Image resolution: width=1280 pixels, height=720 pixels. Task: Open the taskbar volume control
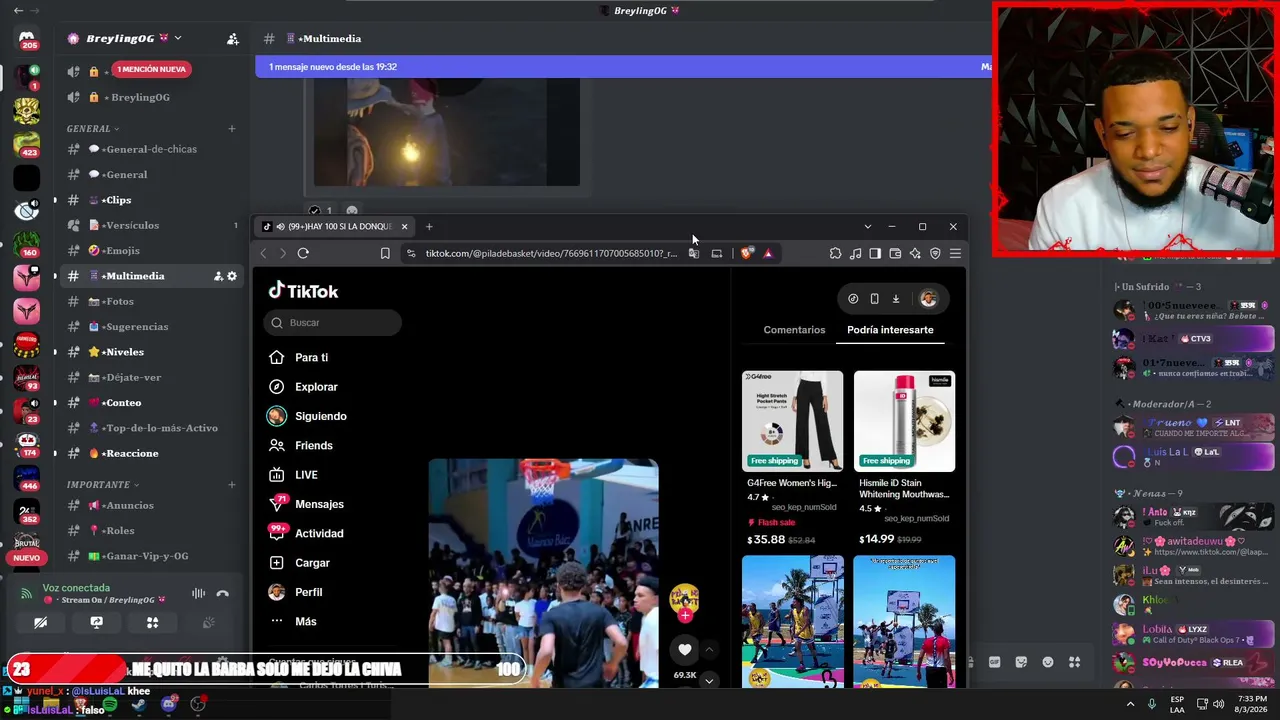(1219, 704)
